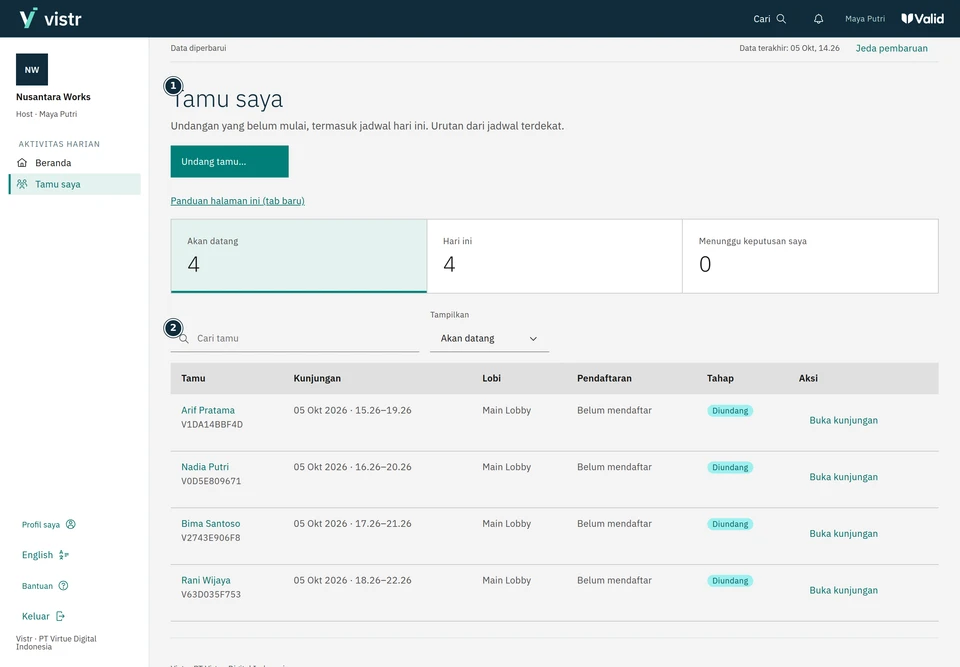This screenshot has height=667, width=960.
Task: Open the search magnifier icon in header
Action: click(x=781, y=19)
